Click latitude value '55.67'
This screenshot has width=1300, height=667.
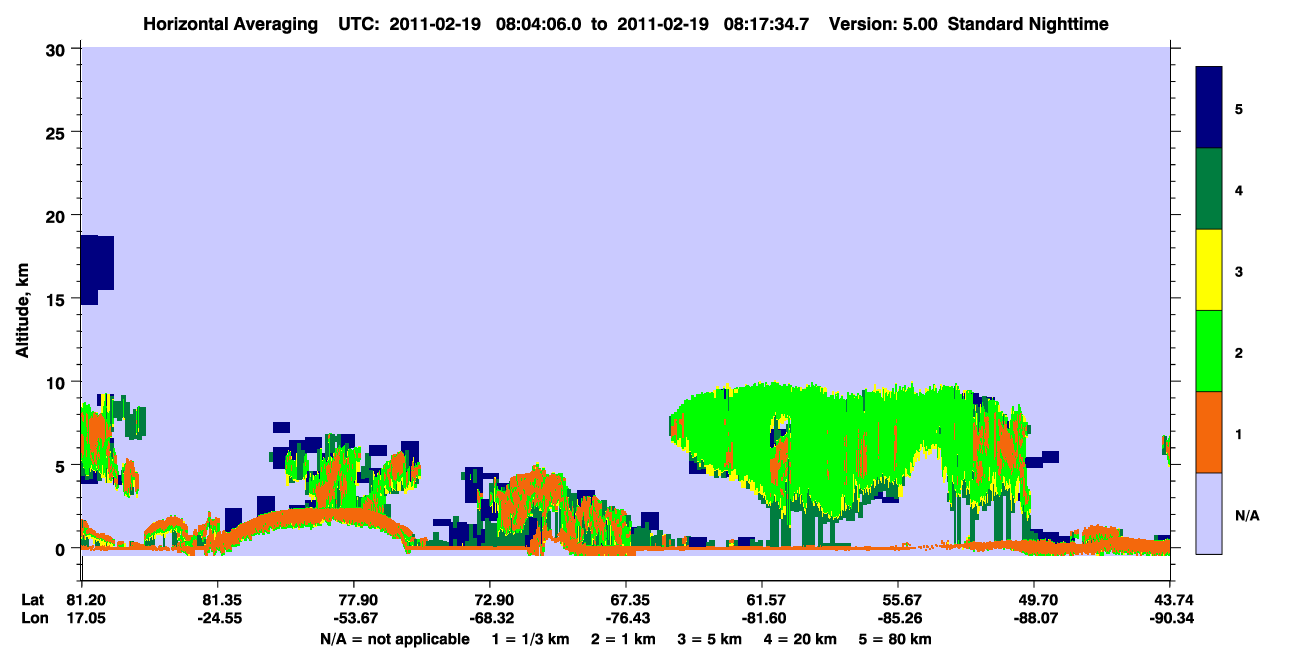tap(898, 600)
